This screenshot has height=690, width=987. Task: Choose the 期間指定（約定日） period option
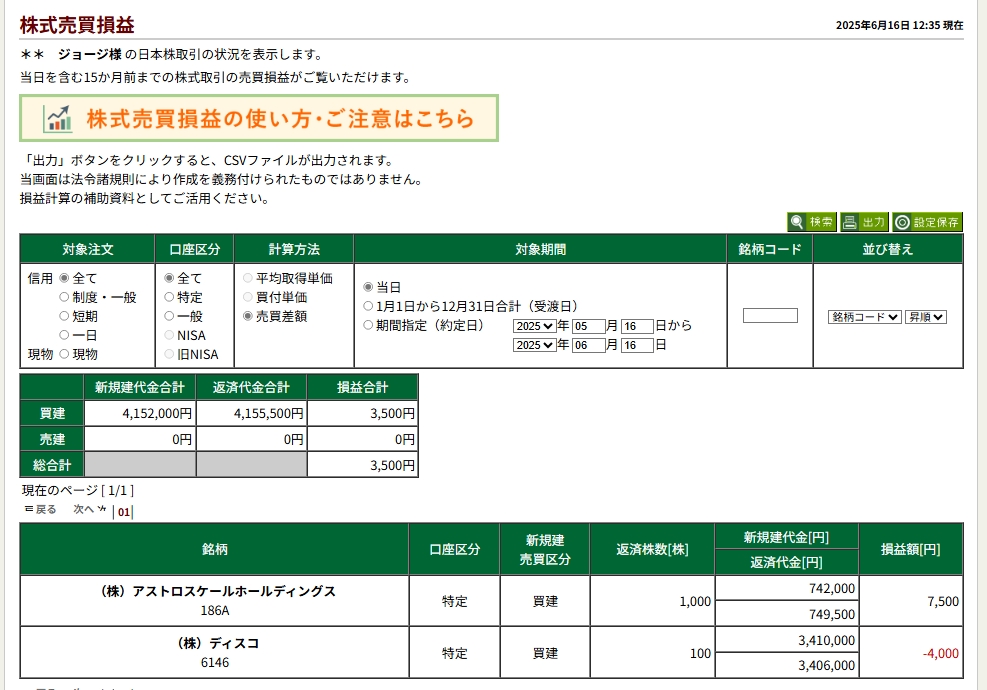pos(368,325)
